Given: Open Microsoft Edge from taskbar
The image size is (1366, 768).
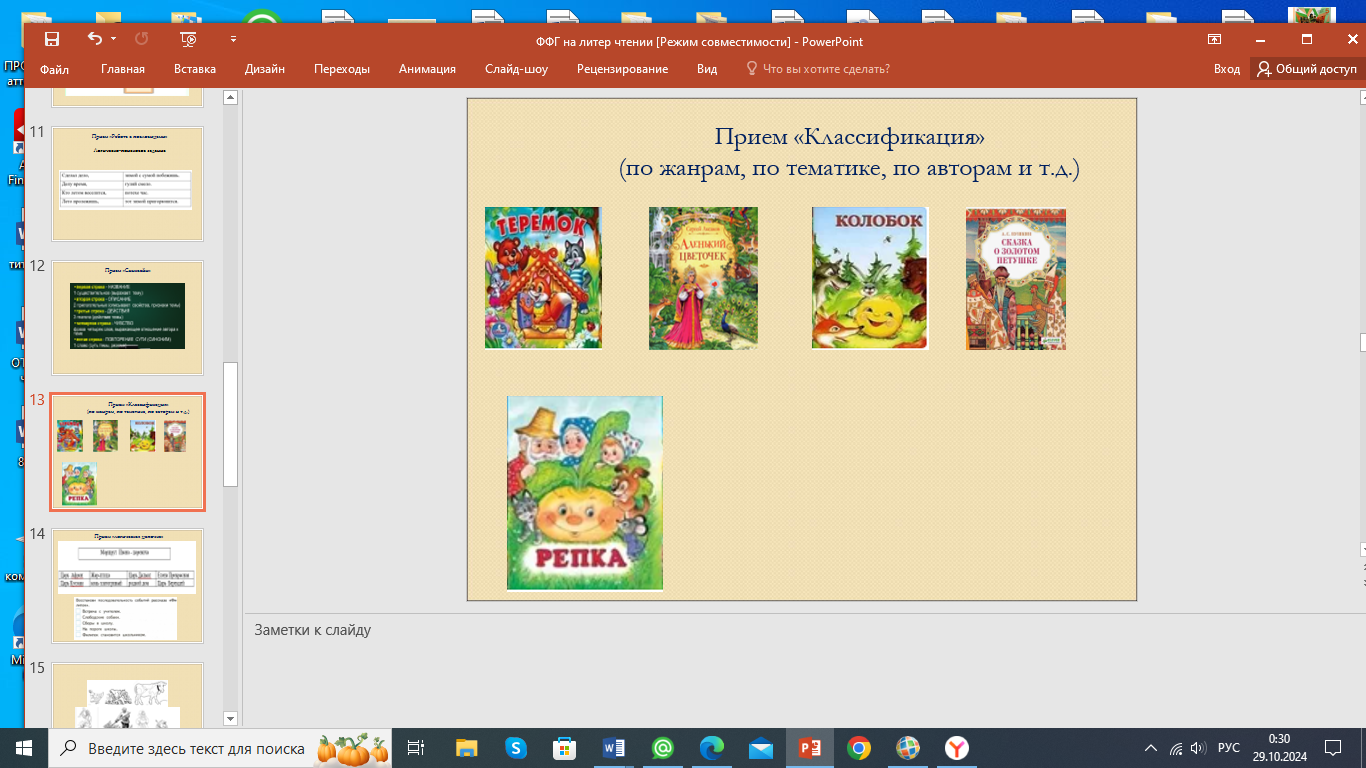Looking at the screenshot, I should click(712, 748).
